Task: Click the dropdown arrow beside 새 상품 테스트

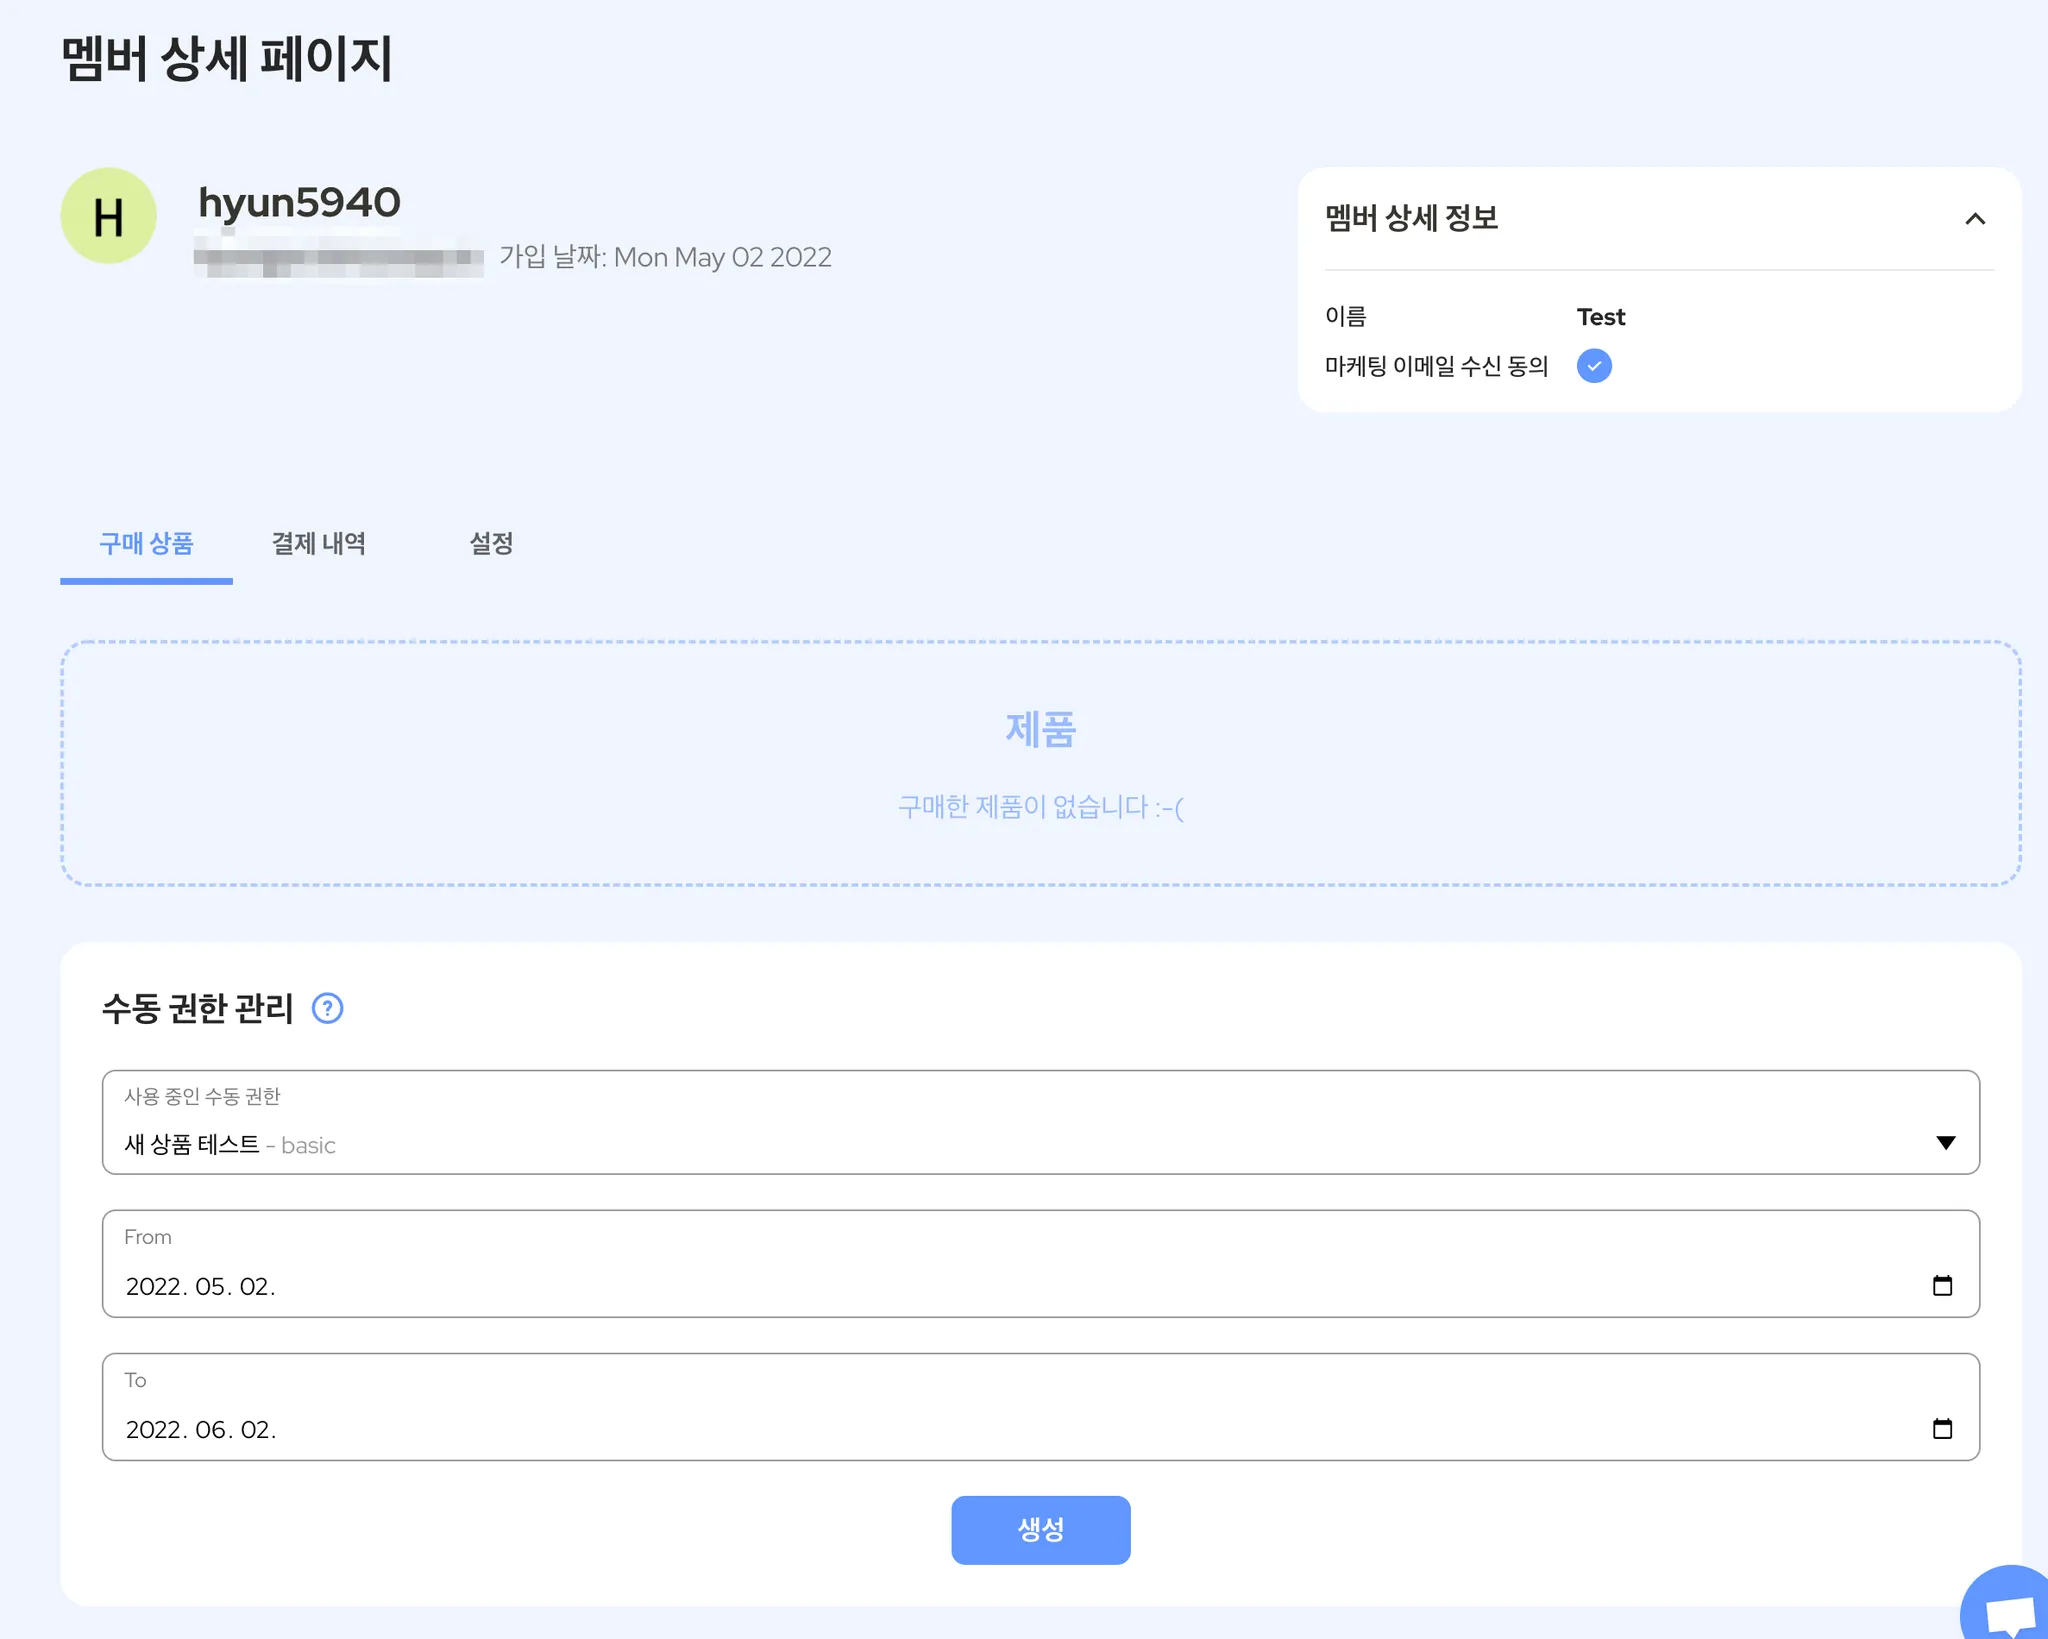Action: (1945, 1143)
